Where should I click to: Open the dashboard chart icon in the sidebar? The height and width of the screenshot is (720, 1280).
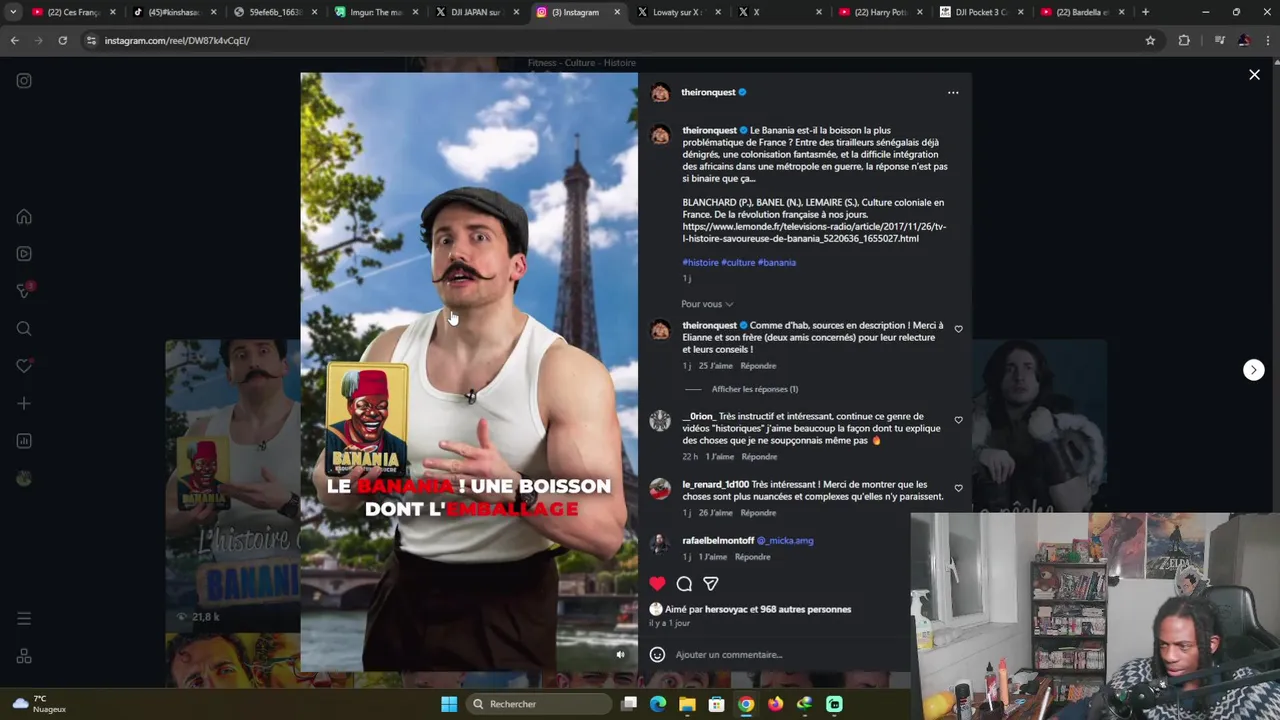[x=24, y=441]
